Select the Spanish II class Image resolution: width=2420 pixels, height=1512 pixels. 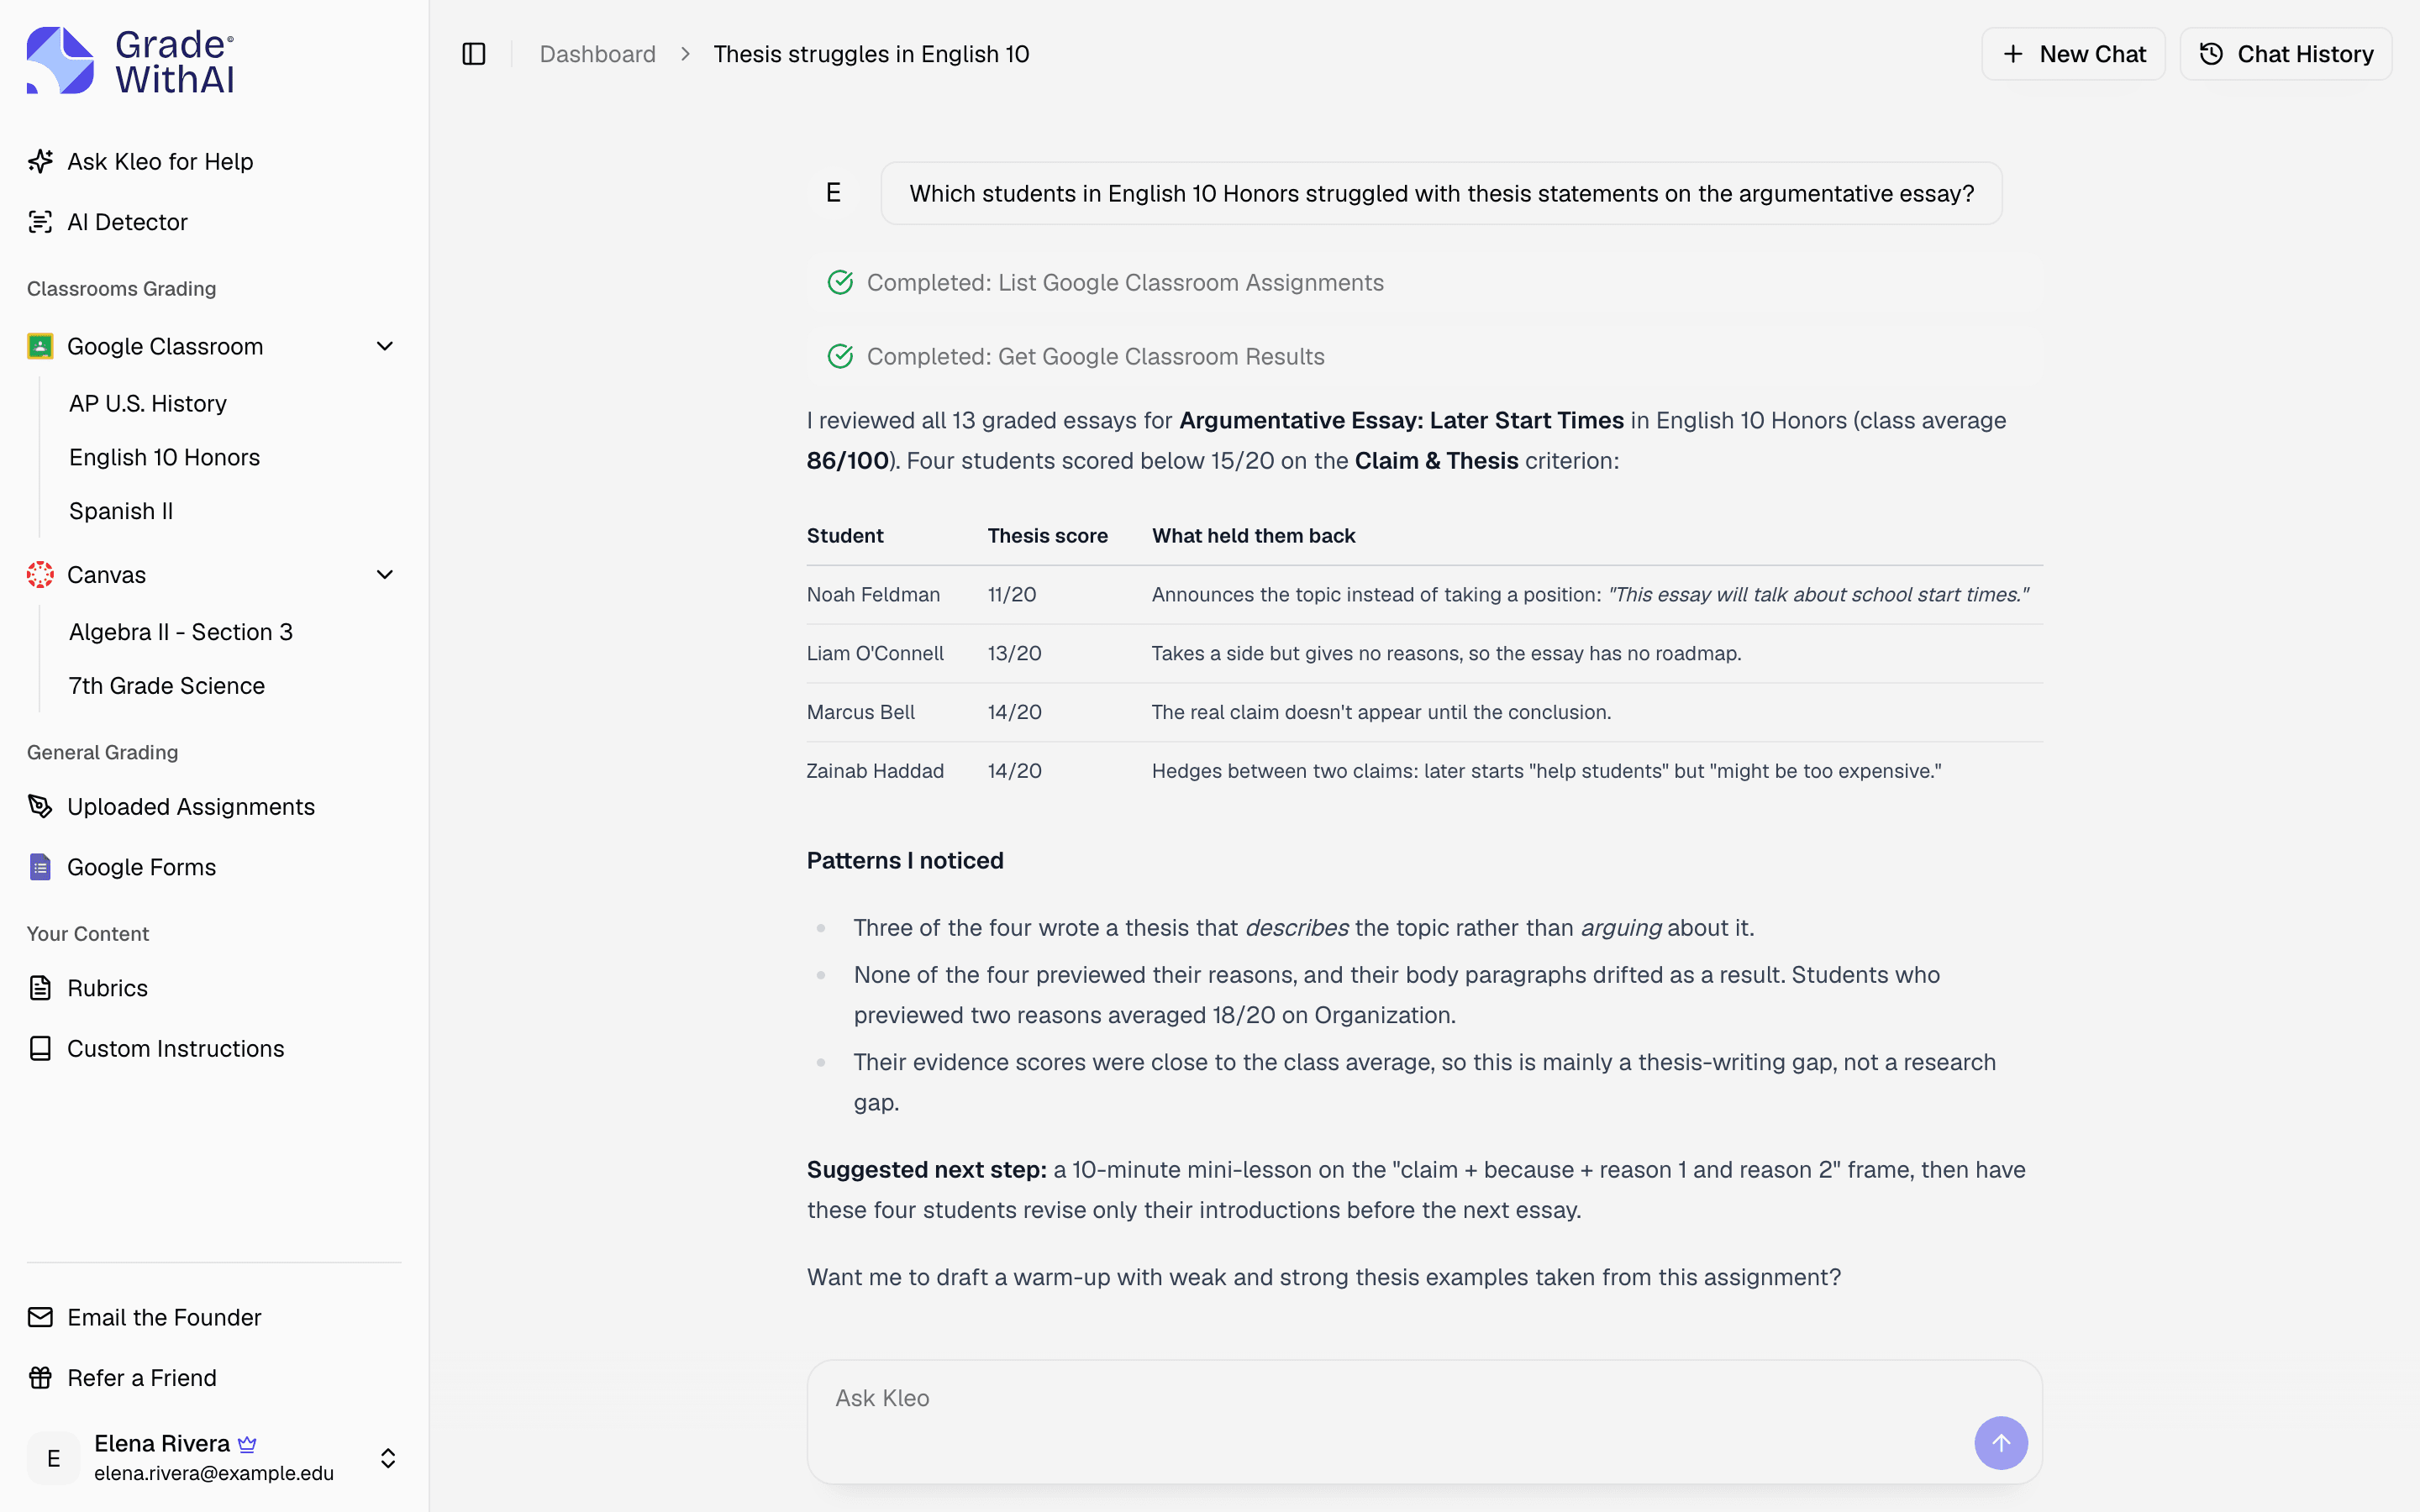point(121,511)
